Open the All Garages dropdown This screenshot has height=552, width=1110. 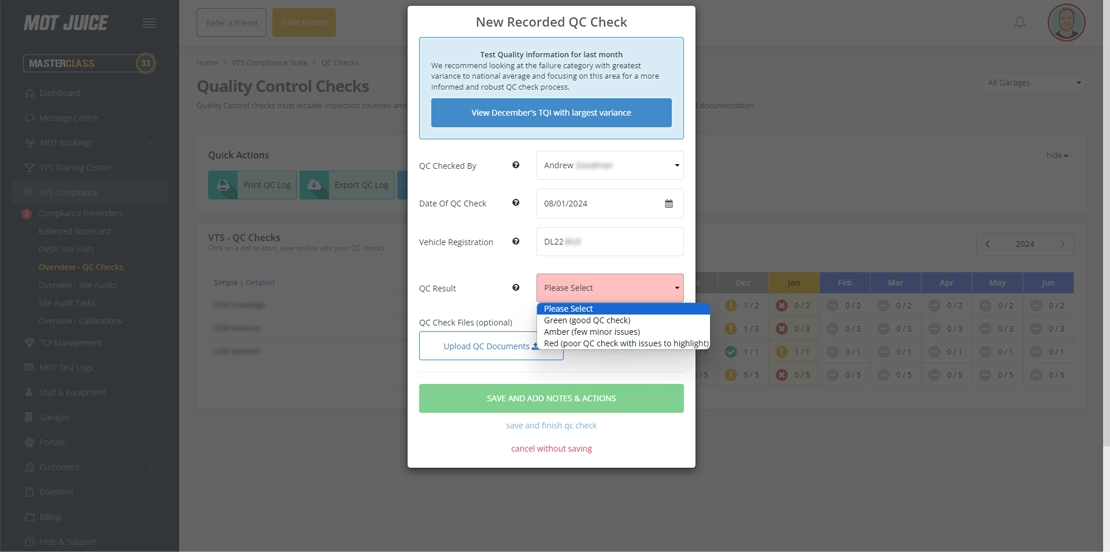[1034, 83]
